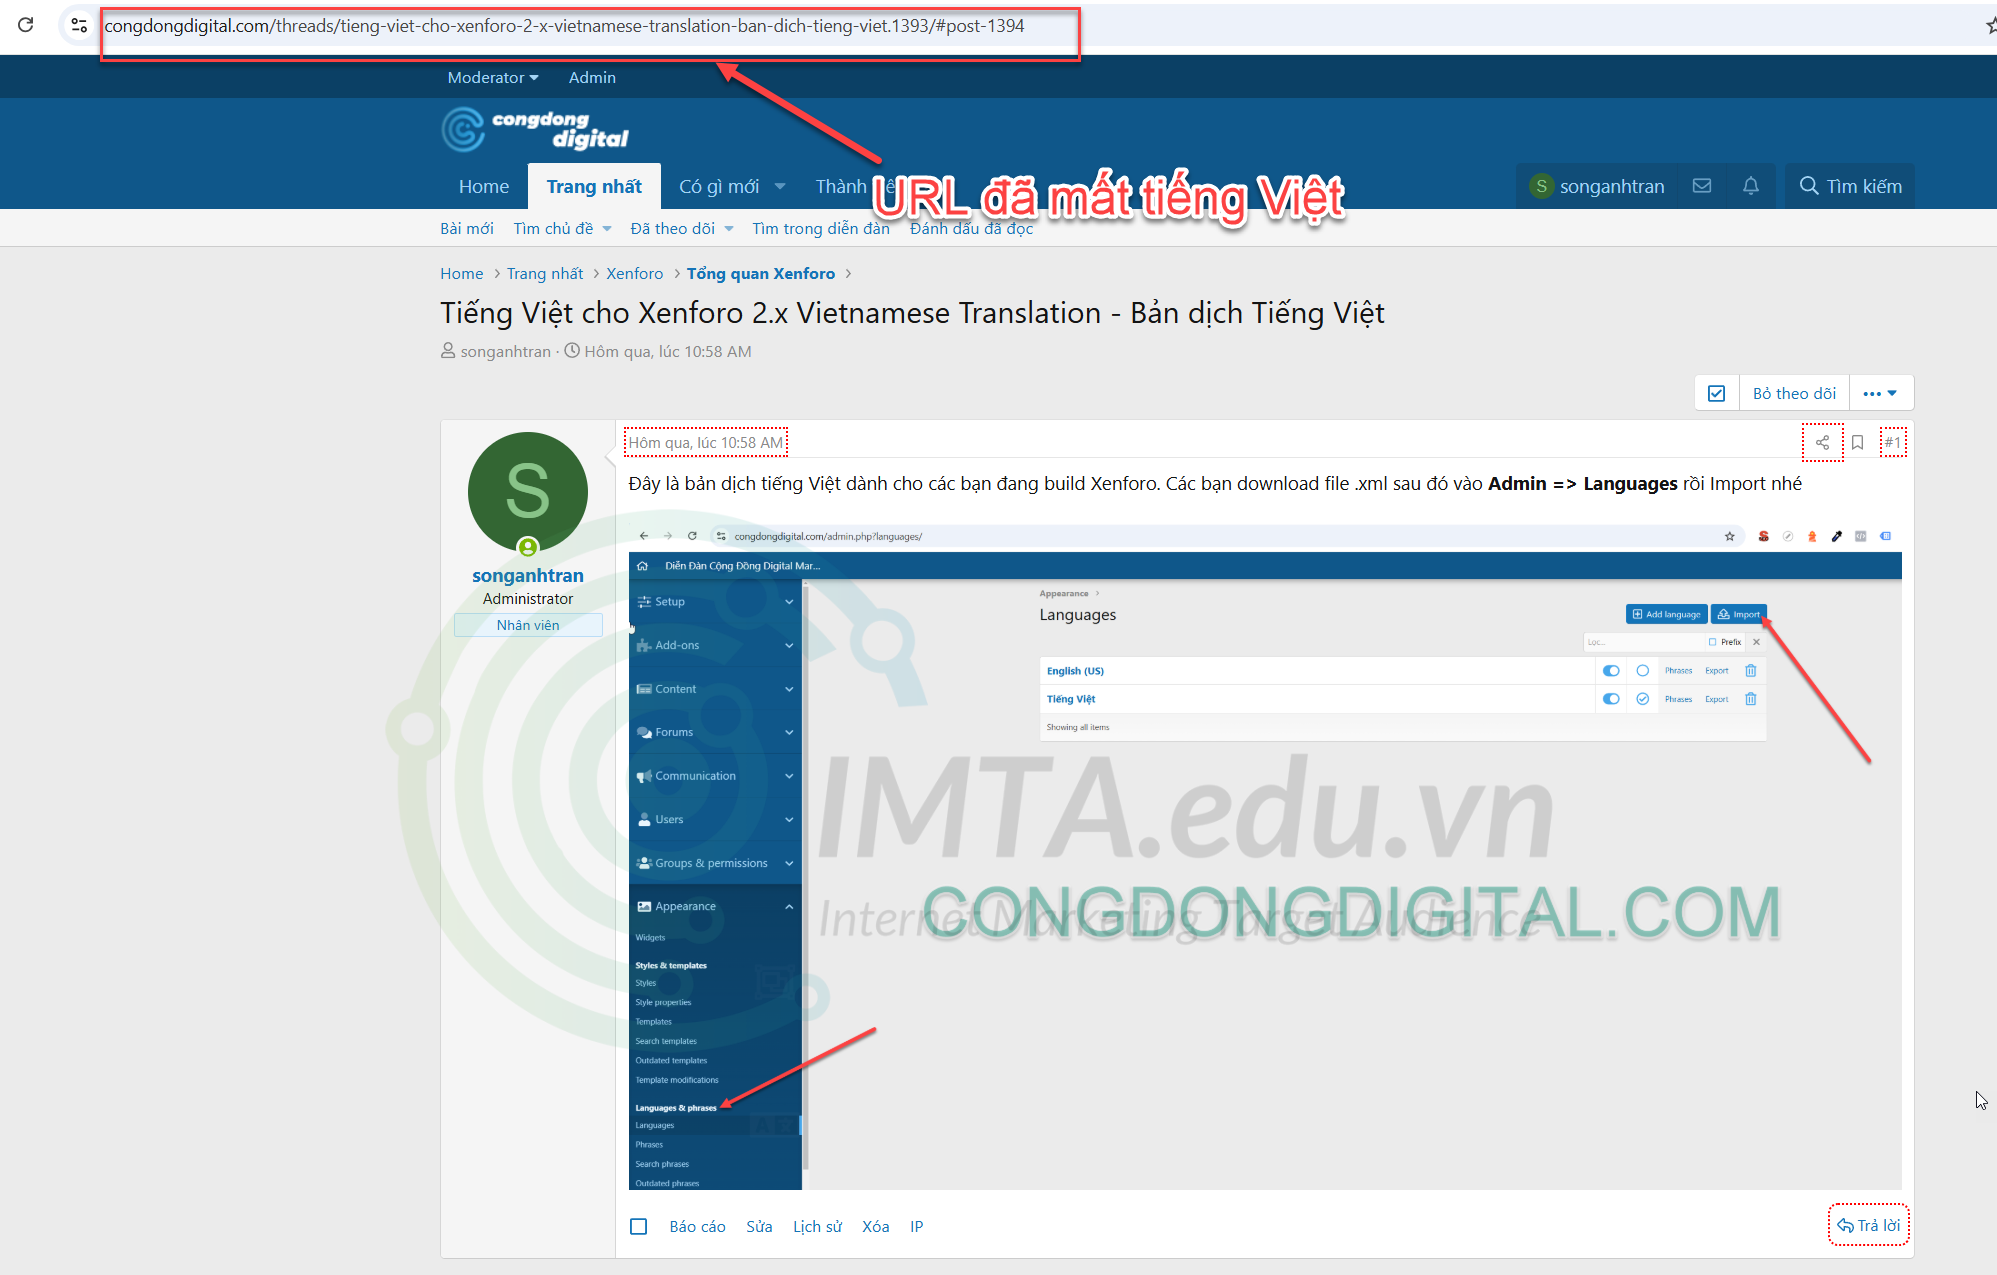Open the Admin link in top bar
The image size is (1997, 1275).
pos(592,77)
